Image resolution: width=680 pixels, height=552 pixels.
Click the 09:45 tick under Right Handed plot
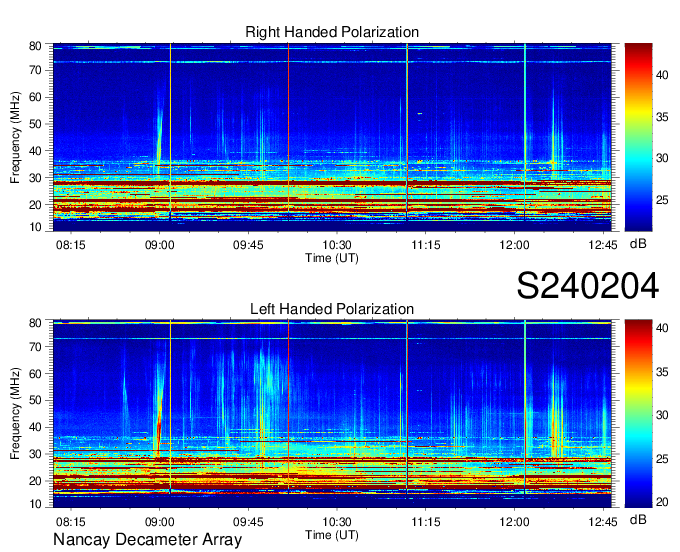(x=248, y=245)
